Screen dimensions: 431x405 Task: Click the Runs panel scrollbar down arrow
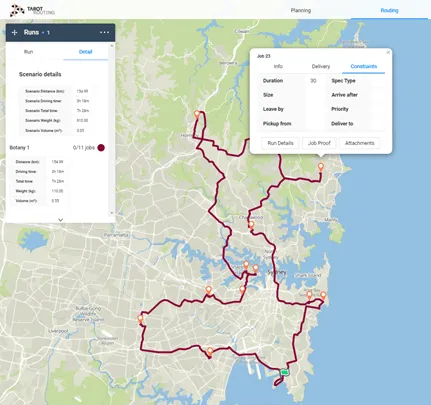112,213
